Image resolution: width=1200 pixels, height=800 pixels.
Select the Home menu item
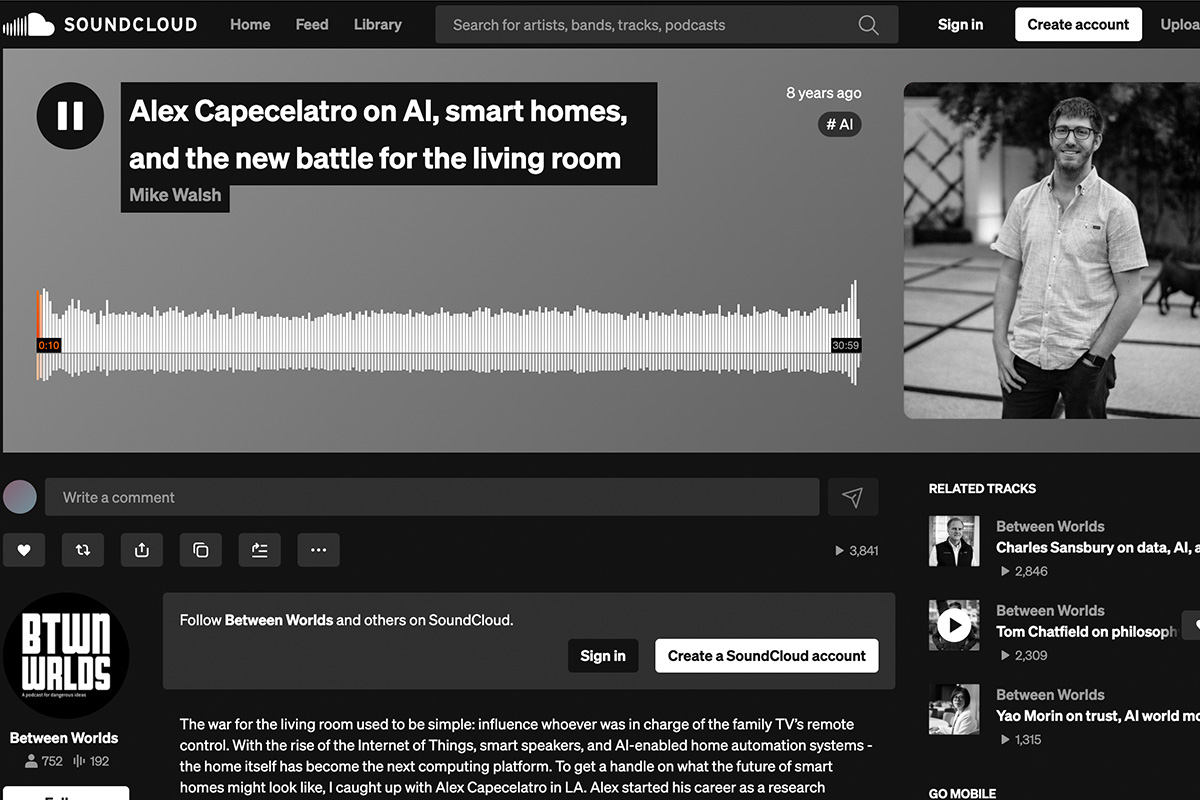[x=249, y=24]
